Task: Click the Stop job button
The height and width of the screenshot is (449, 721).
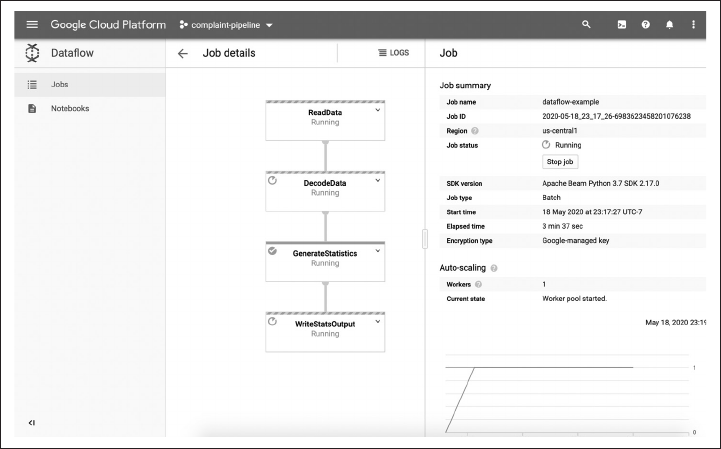Action: (560, 161)
